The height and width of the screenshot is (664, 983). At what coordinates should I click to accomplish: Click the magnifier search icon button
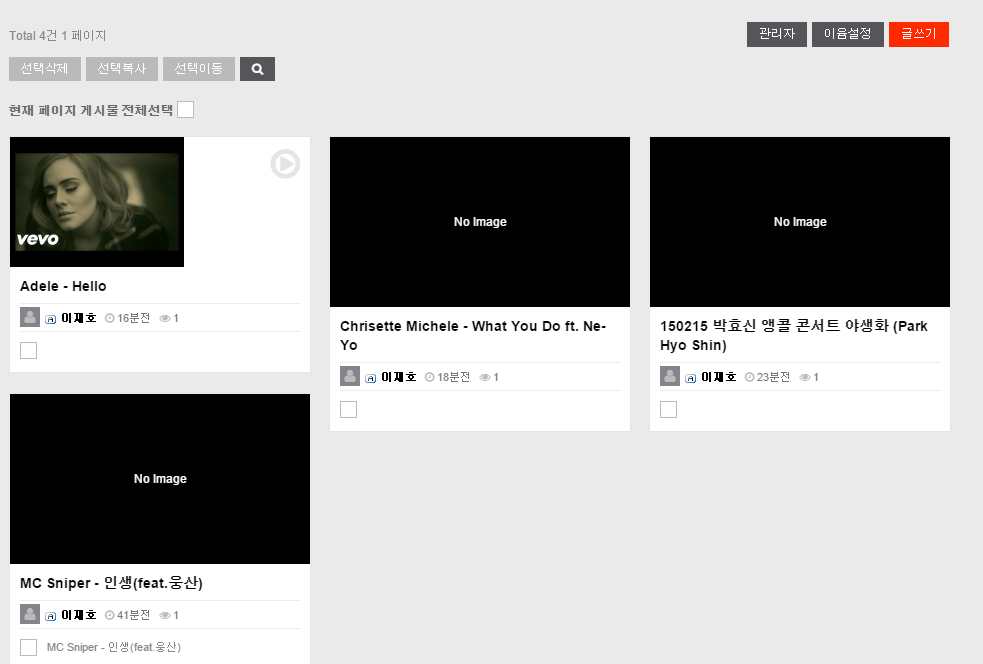tap(257, 69)
